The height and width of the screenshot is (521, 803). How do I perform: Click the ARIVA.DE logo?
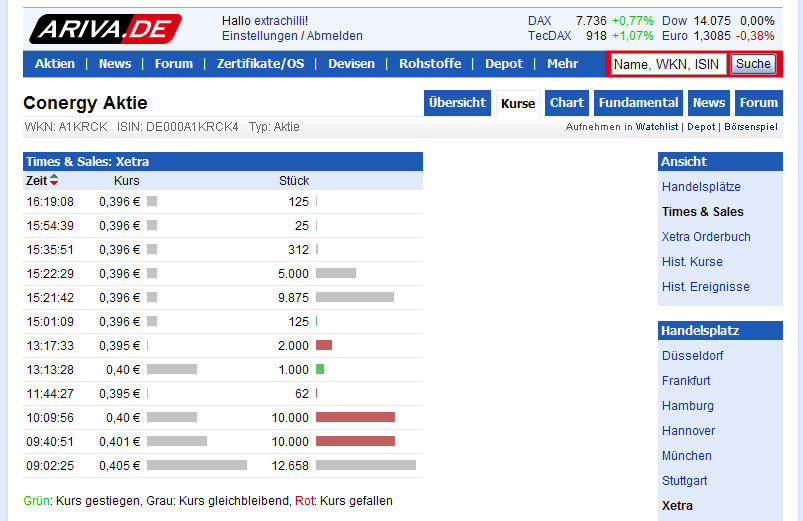(x=105, y=29)
